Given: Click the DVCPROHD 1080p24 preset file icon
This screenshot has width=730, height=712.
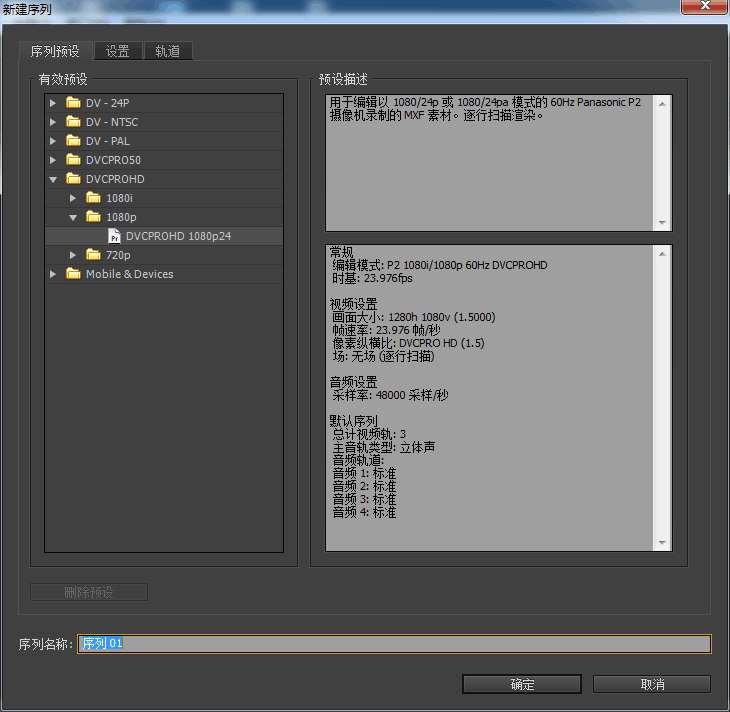Looking at the screenshot, I should click(x=114, y=236).
